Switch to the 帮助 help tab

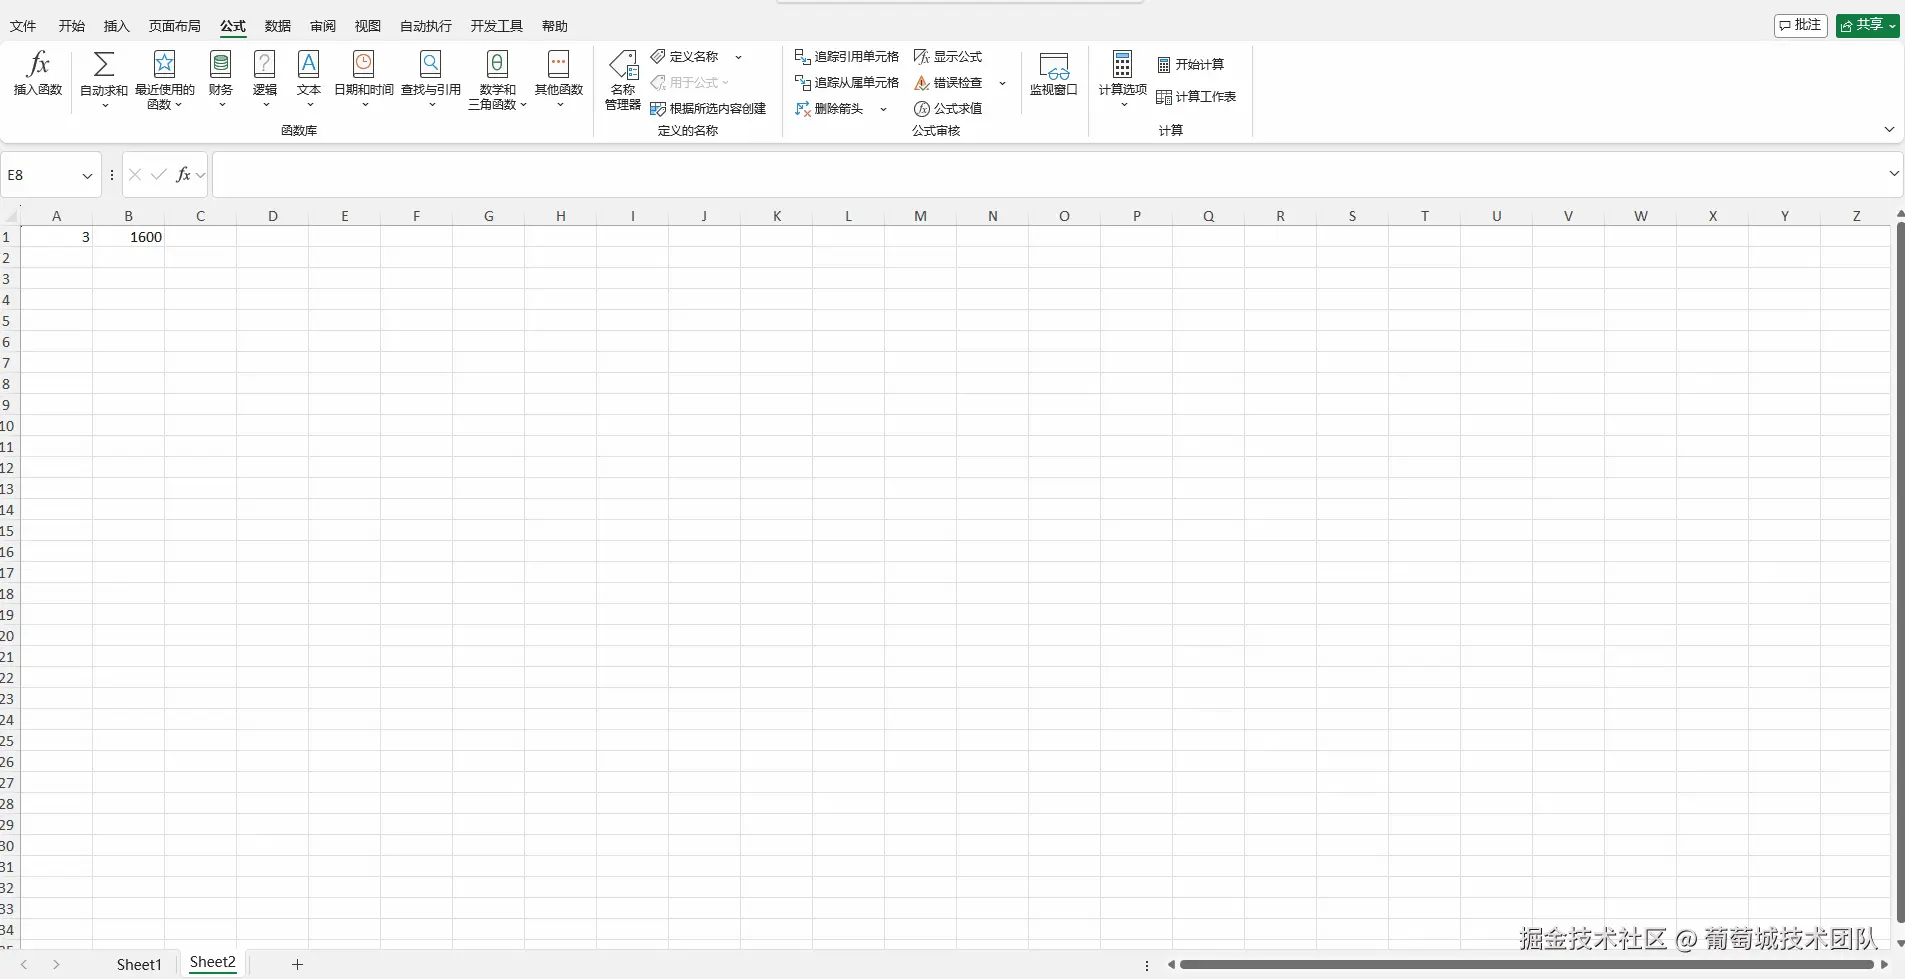tap(555, 26)
